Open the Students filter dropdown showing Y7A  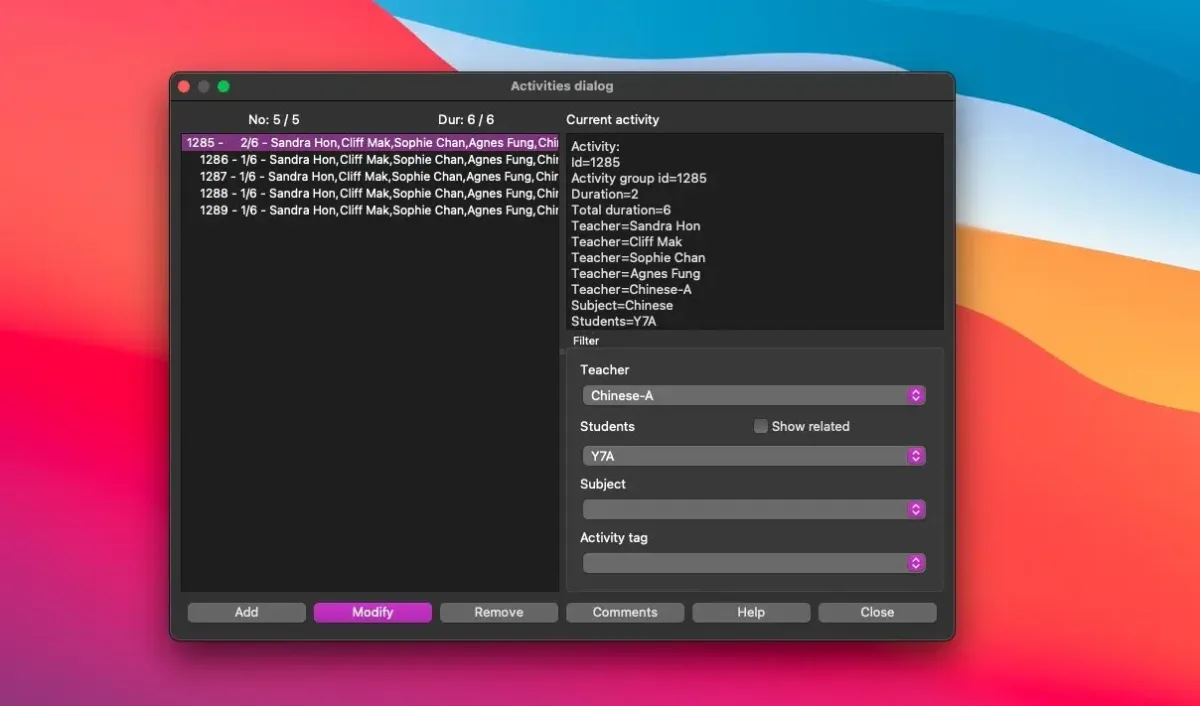pyautogui.click(x=753, y=456)
